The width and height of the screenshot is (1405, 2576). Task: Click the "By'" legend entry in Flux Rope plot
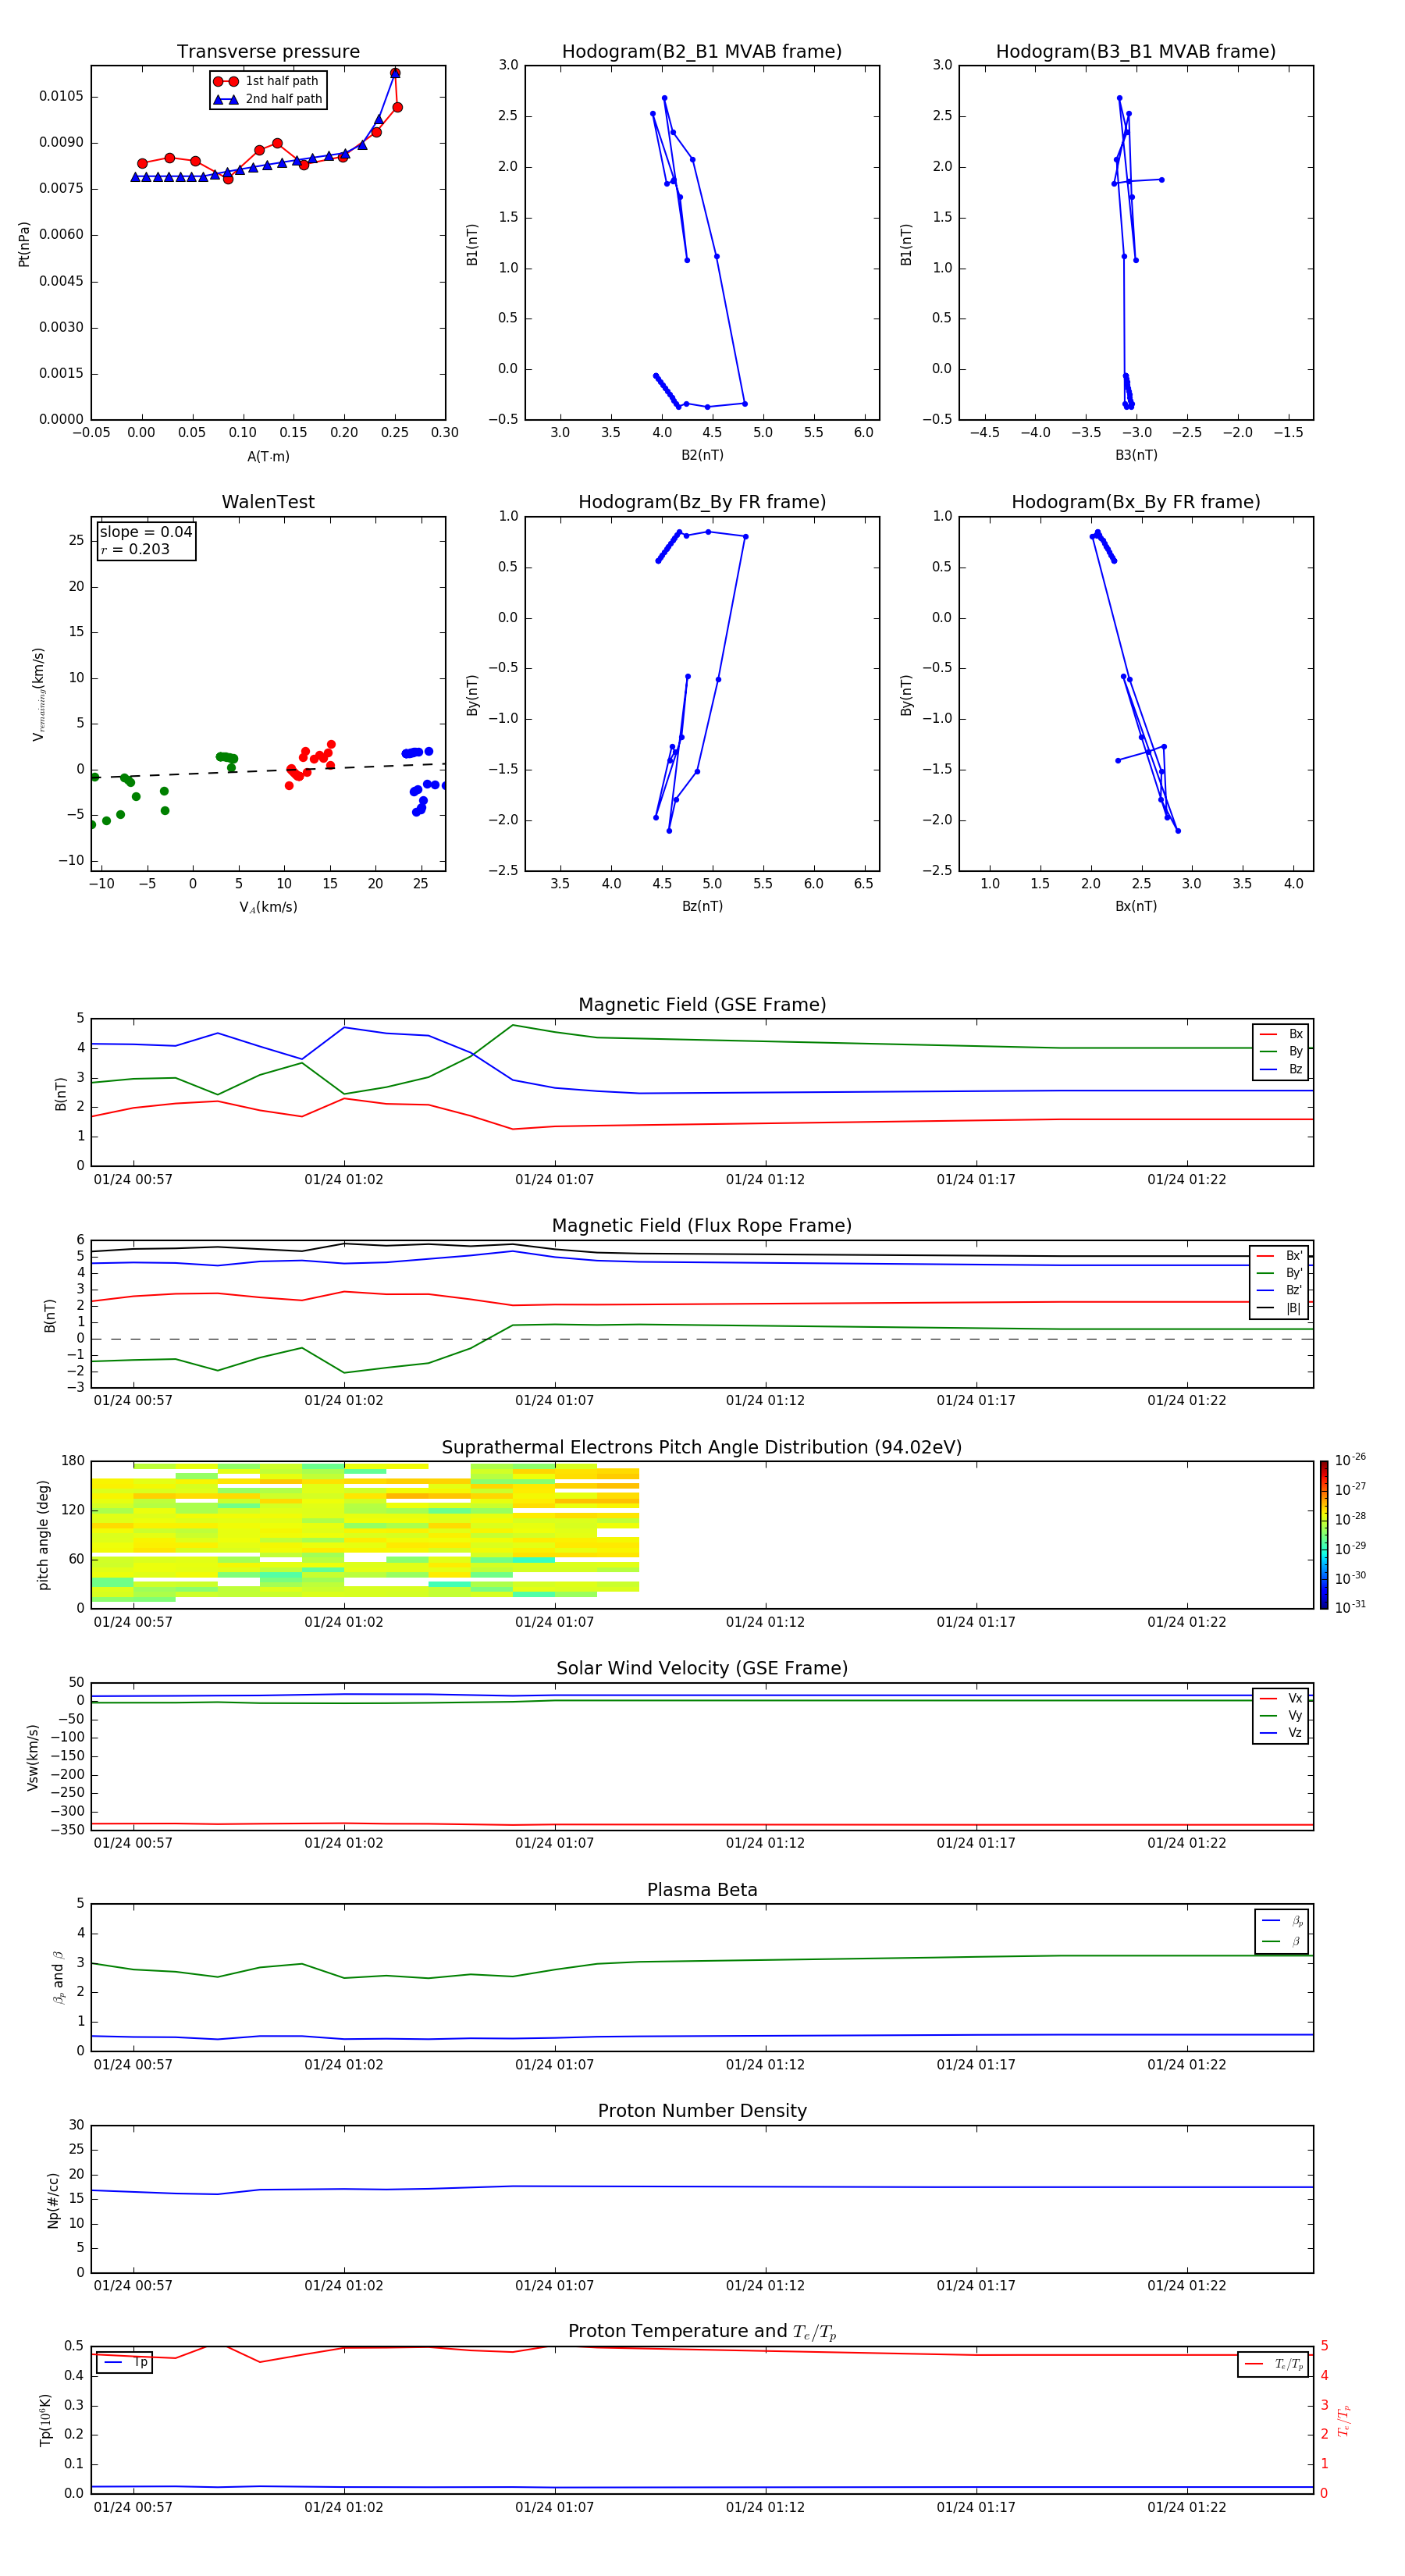click(1279, 1273)
